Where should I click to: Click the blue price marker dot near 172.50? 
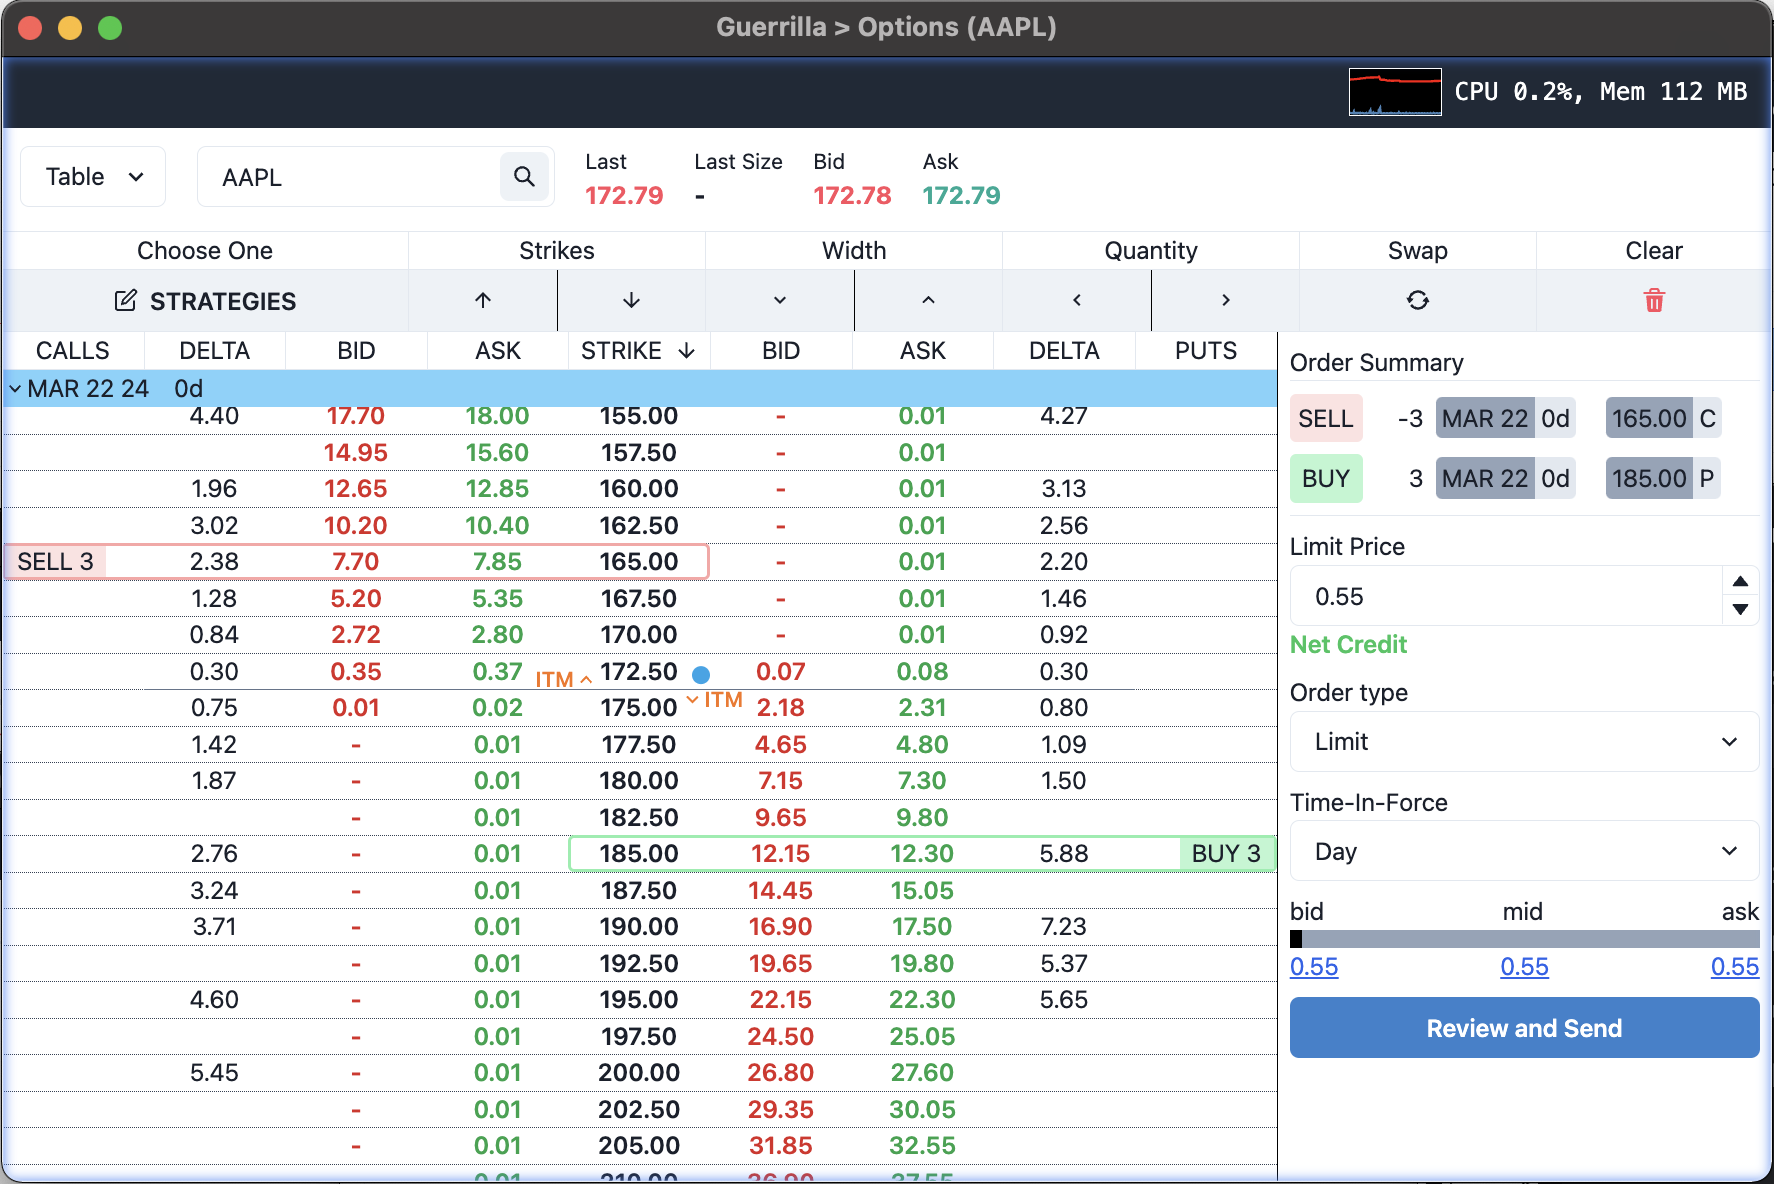(701, 675)
